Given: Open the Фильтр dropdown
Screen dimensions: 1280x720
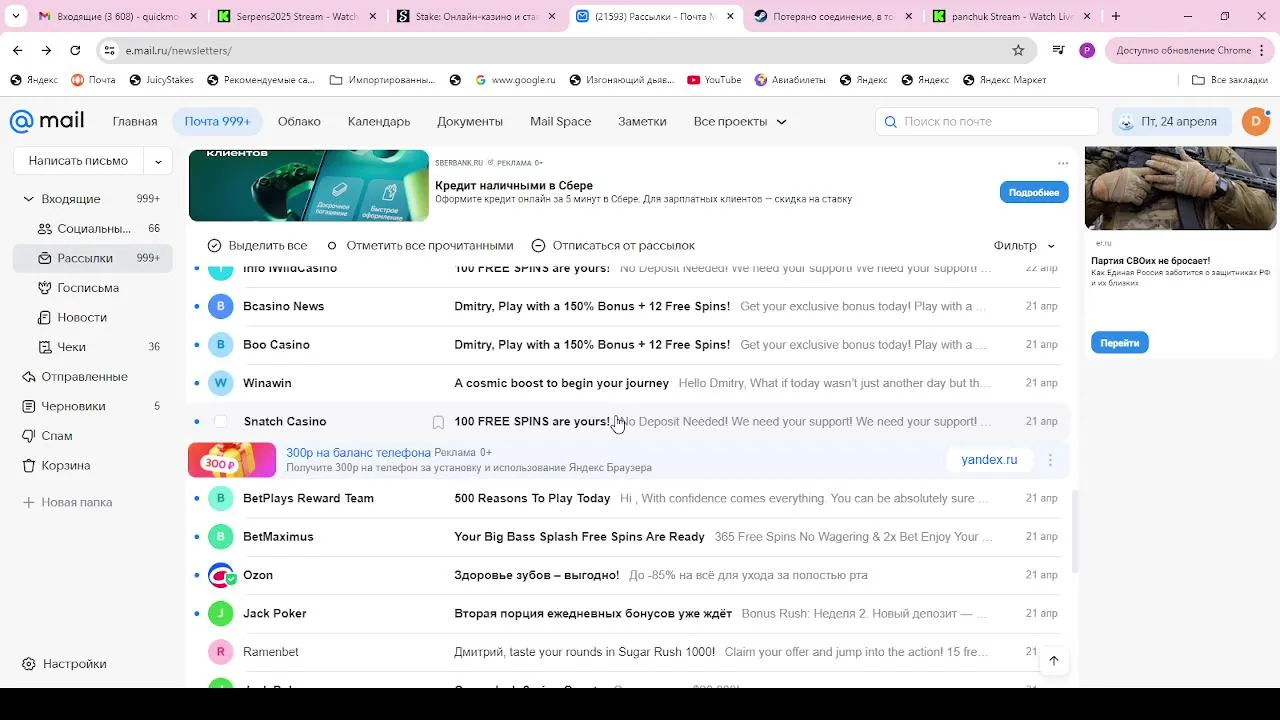Looking at the screenshot, I should (x=1024, y=246).
